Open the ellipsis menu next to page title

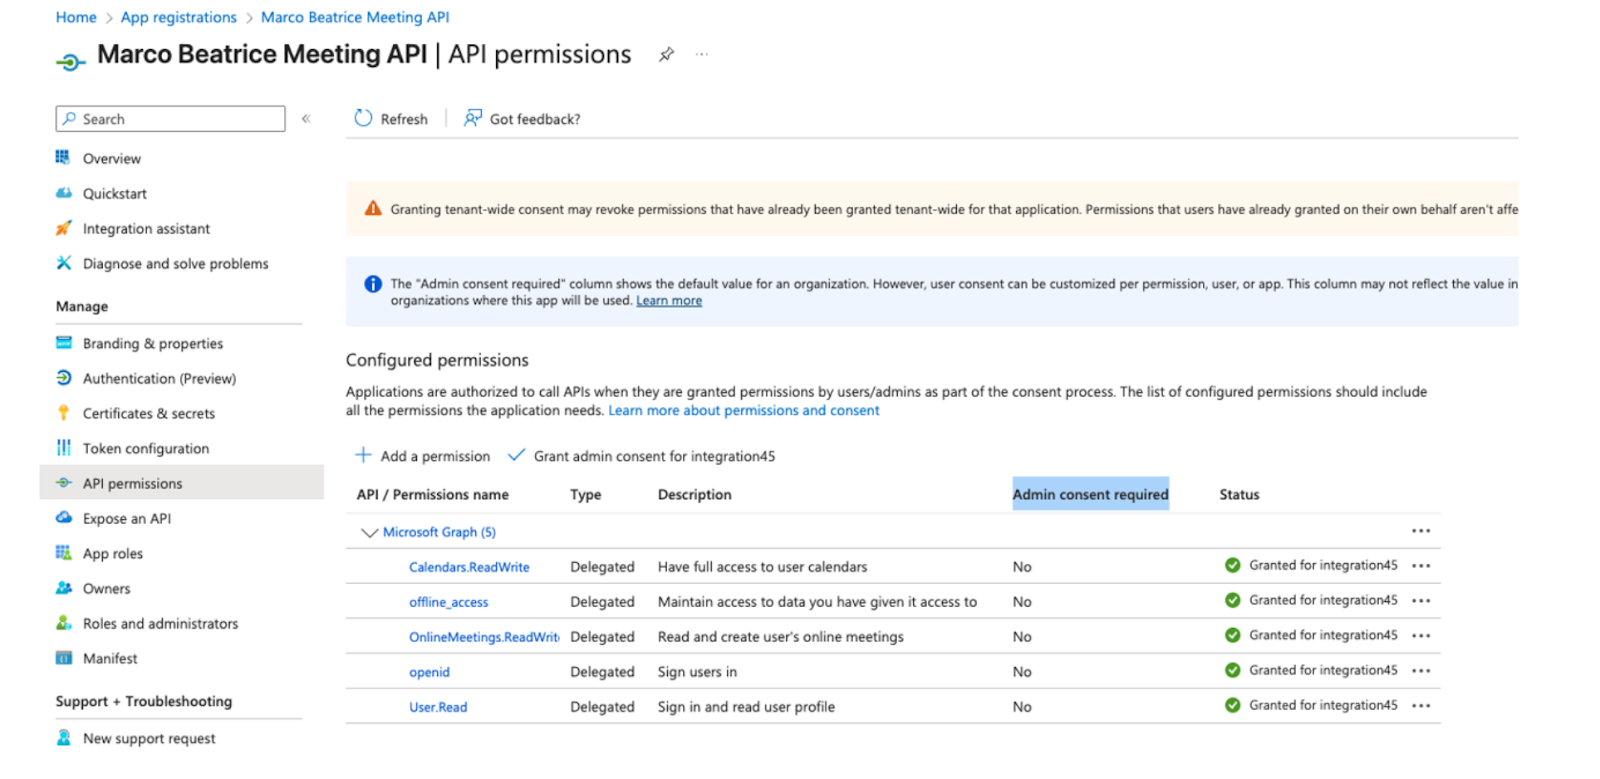pyautogui.click(x=702, y=55)
